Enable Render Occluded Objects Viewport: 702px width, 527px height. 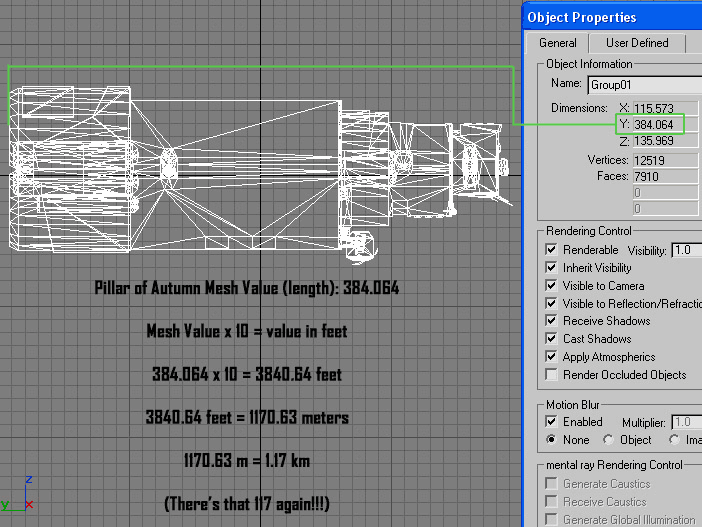pos(552,375)
